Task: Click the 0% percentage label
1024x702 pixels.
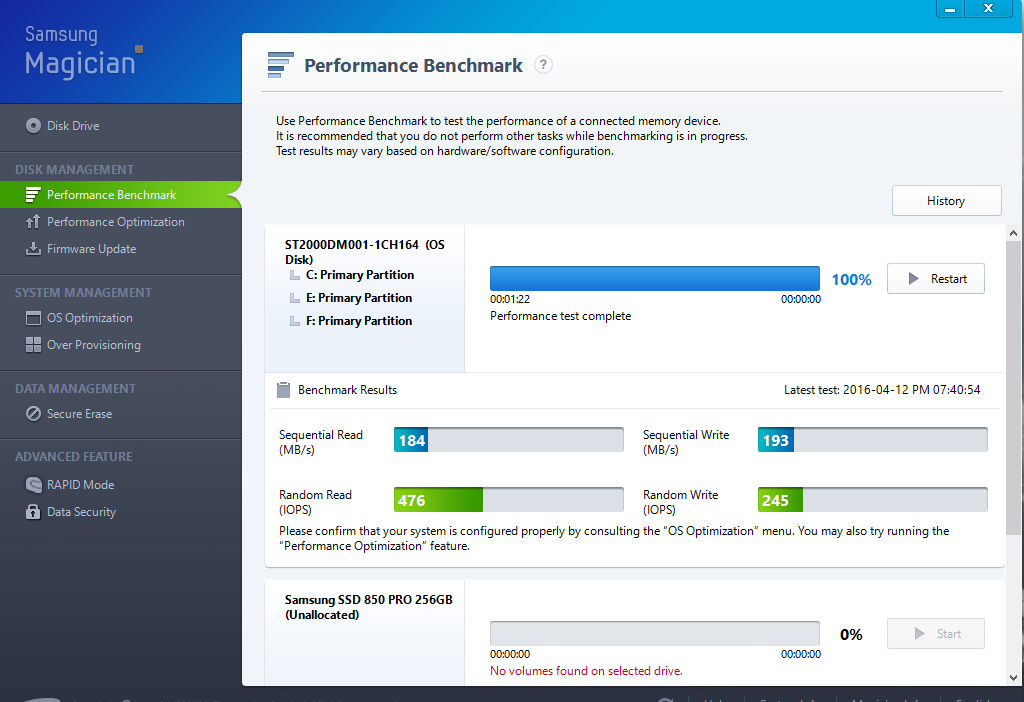Action: click(851, 635)
